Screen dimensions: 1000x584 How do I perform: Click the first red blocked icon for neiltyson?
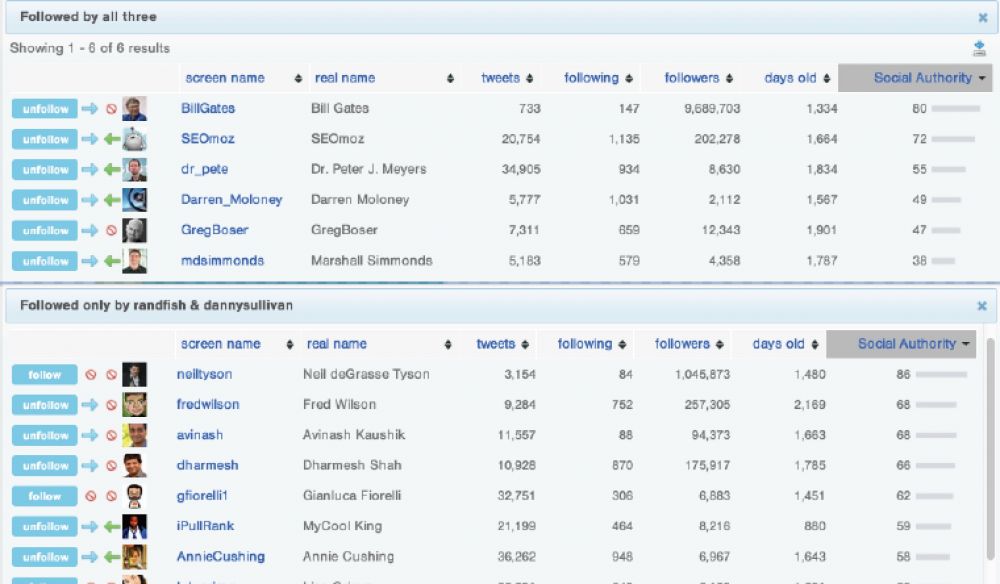coord(90,375)
